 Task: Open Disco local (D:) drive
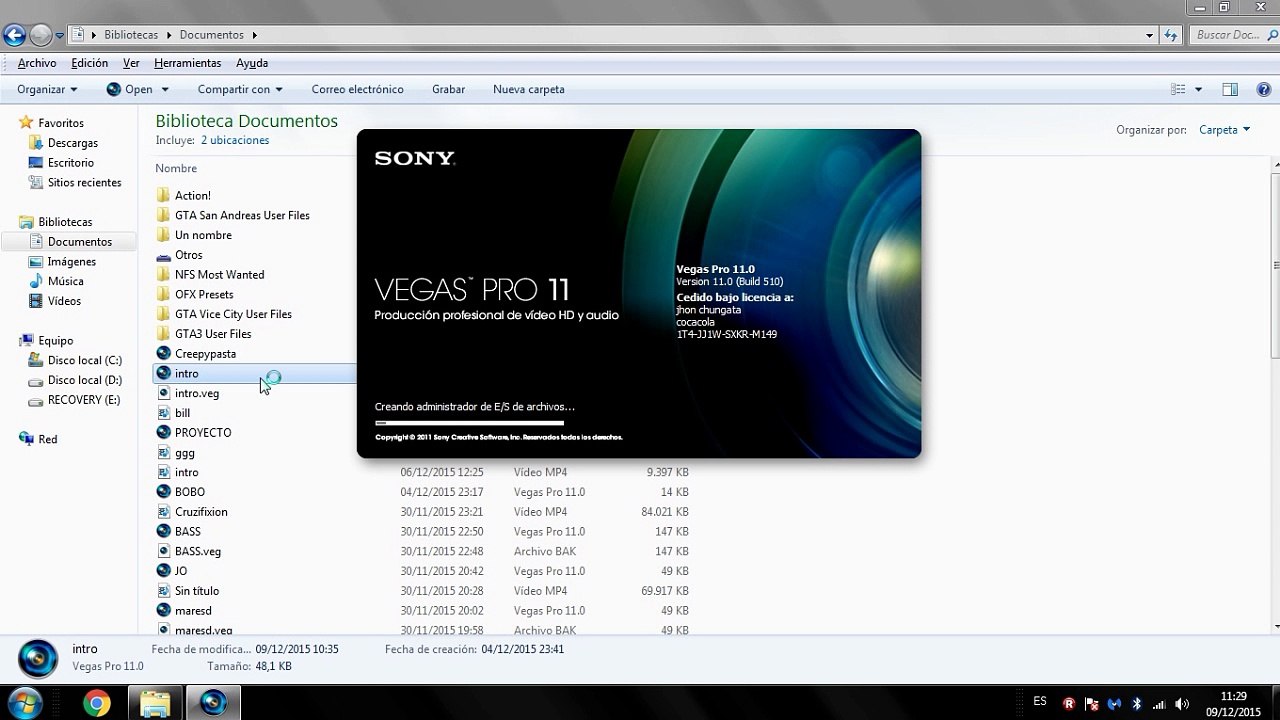point(85,380)
